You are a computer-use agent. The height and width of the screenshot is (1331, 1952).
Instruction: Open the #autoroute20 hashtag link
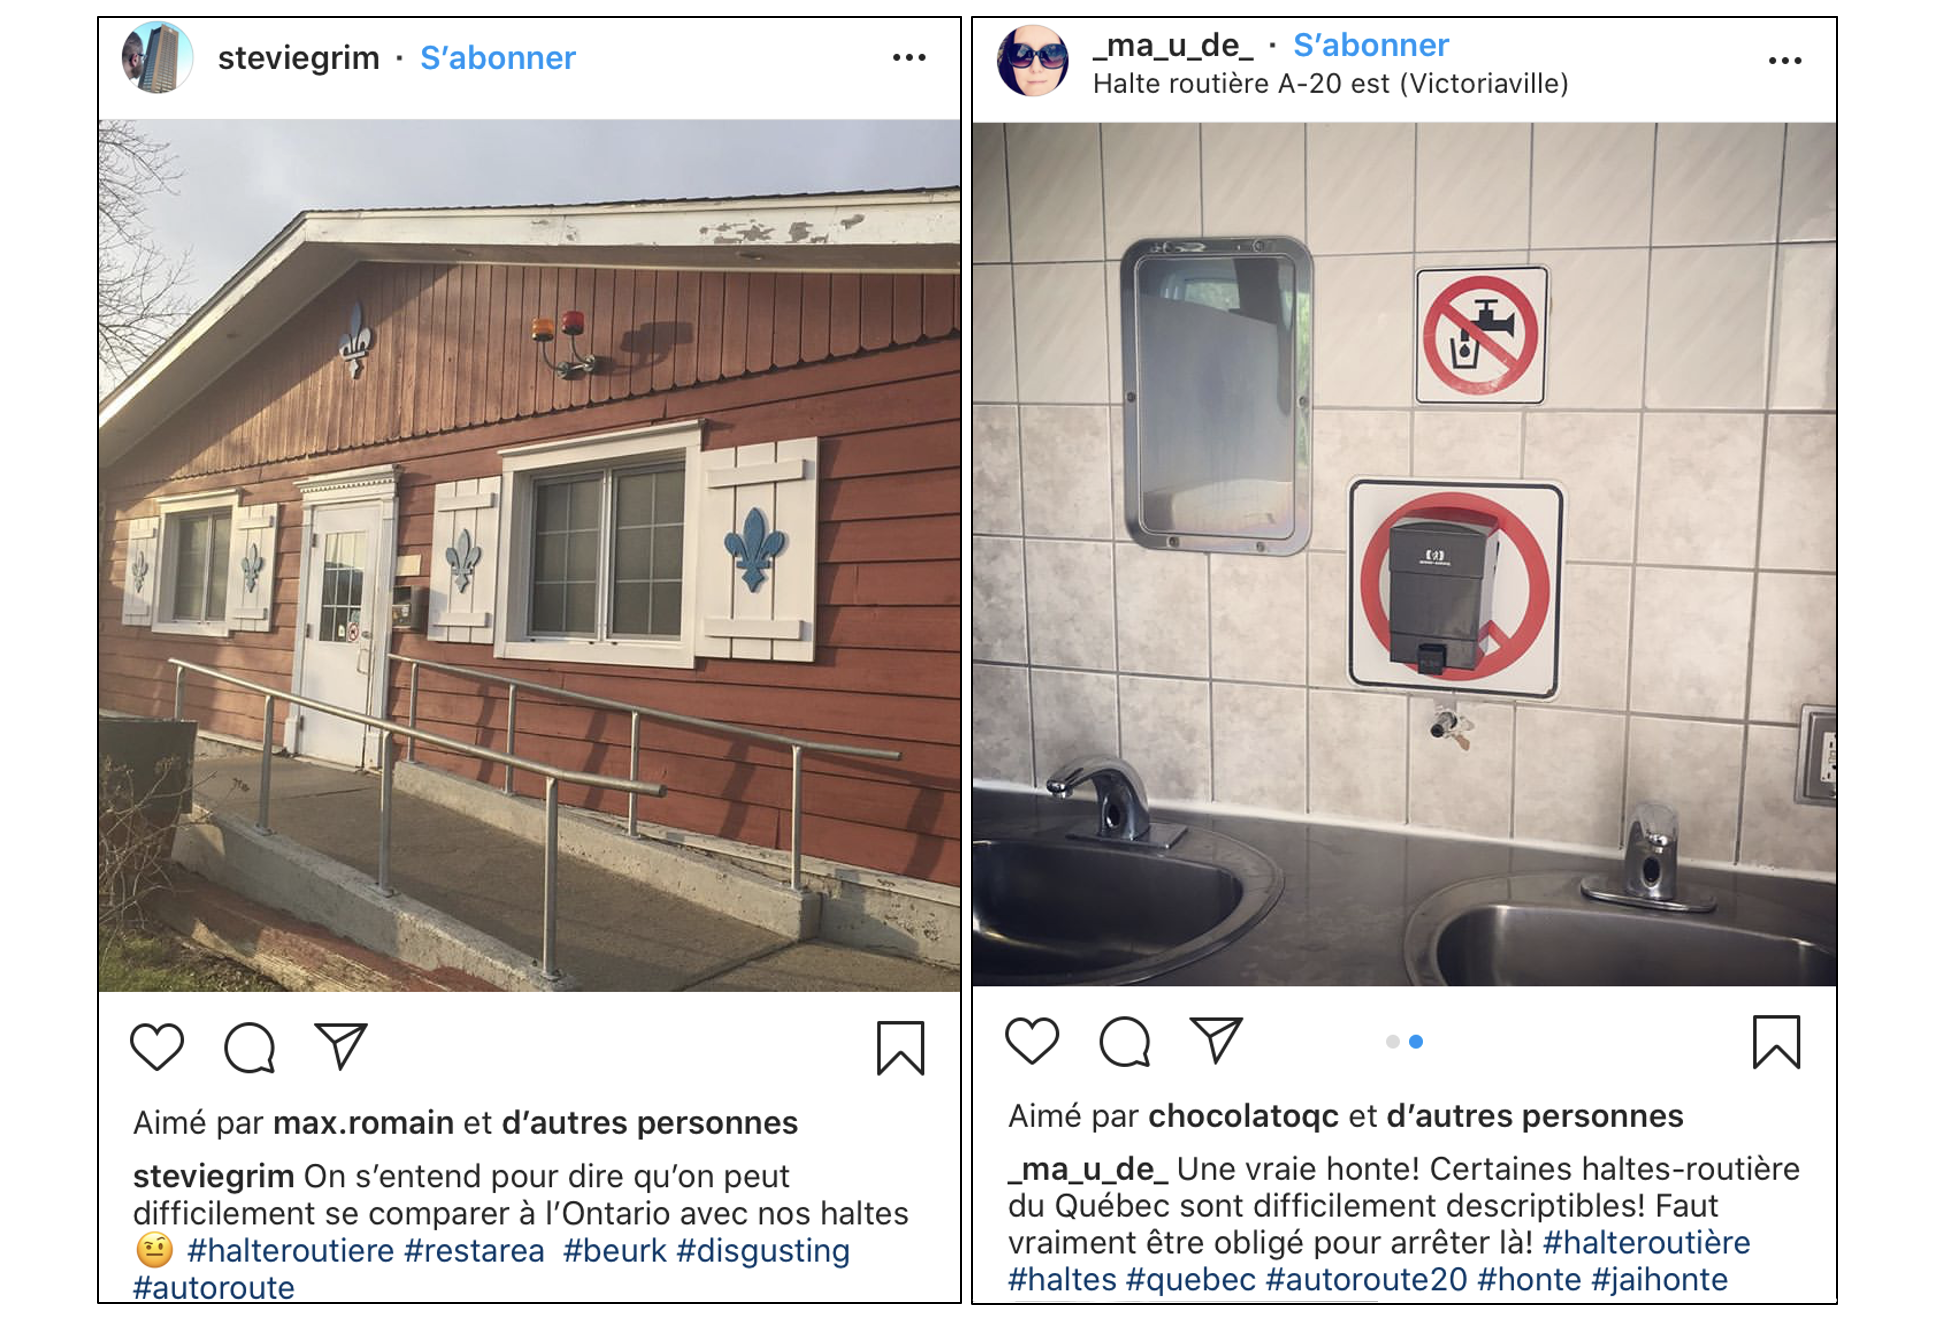pos(1366,1280)
